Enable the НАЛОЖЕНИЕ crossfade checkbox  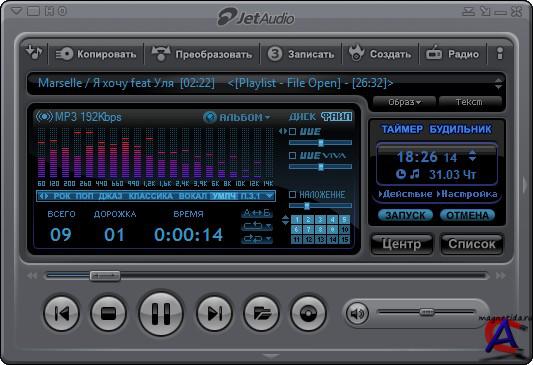click(292, 194)
